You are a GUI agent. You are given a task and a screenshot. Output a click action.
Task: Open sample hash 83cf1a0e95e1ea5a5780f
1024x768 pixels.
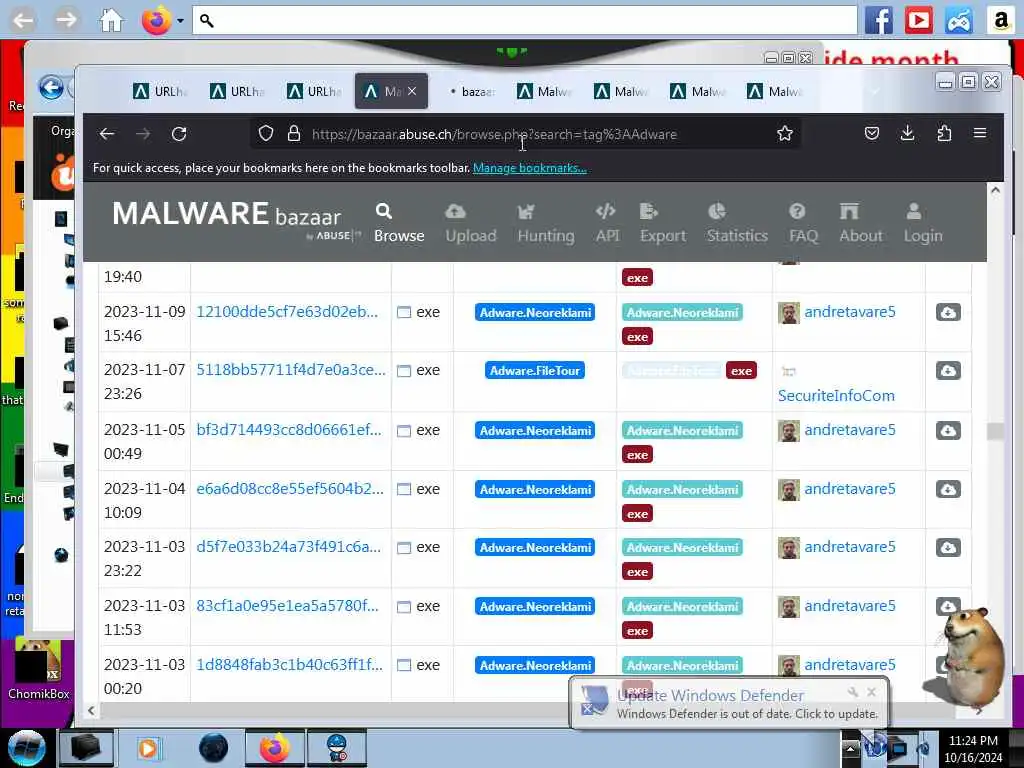[287, 605]
